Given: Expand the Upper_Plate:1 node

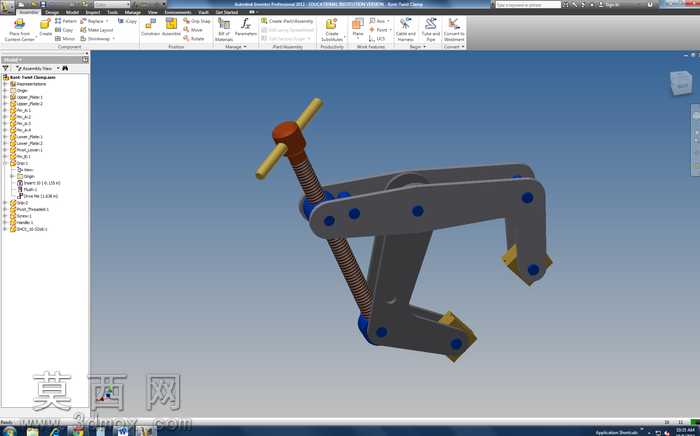Looking at the screenshot, I should point(5,97).
